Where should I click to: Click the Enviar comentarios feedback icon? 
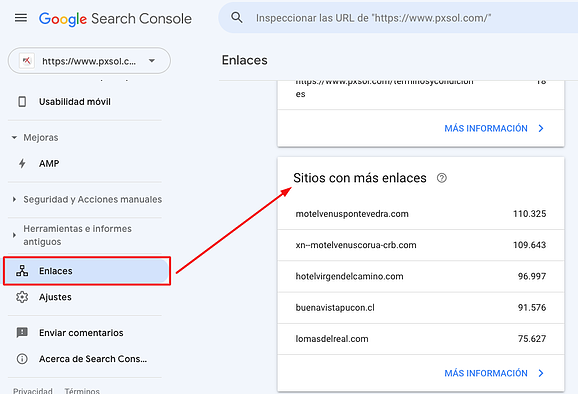(22, 333)
